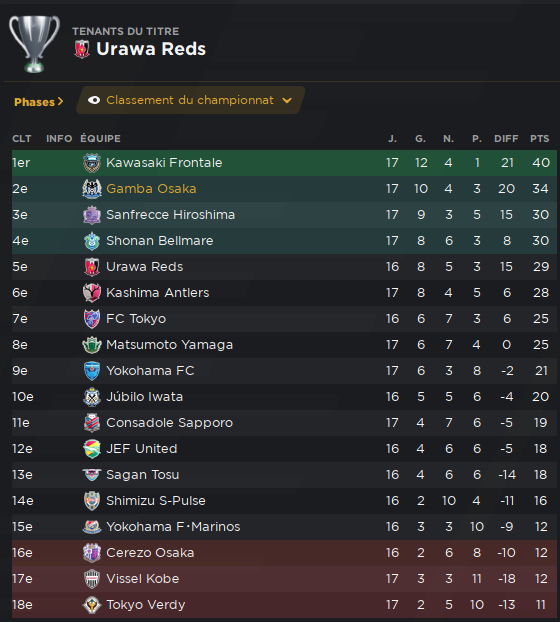This screenshot has width=560, height=622.
Task: Open Urawa Reds title holder link
Action: tap(151, 49)
